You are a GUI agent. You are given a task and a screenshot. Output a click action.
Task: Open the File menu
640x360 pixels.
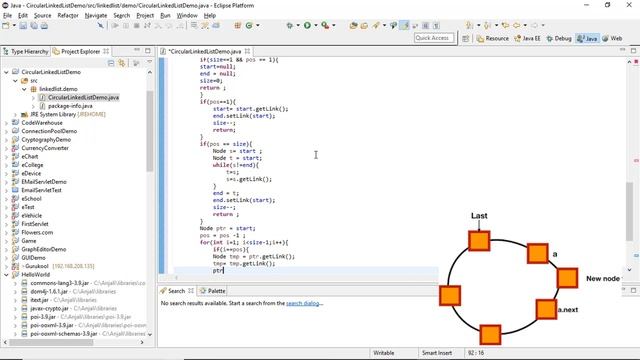(x=7, y=16)
